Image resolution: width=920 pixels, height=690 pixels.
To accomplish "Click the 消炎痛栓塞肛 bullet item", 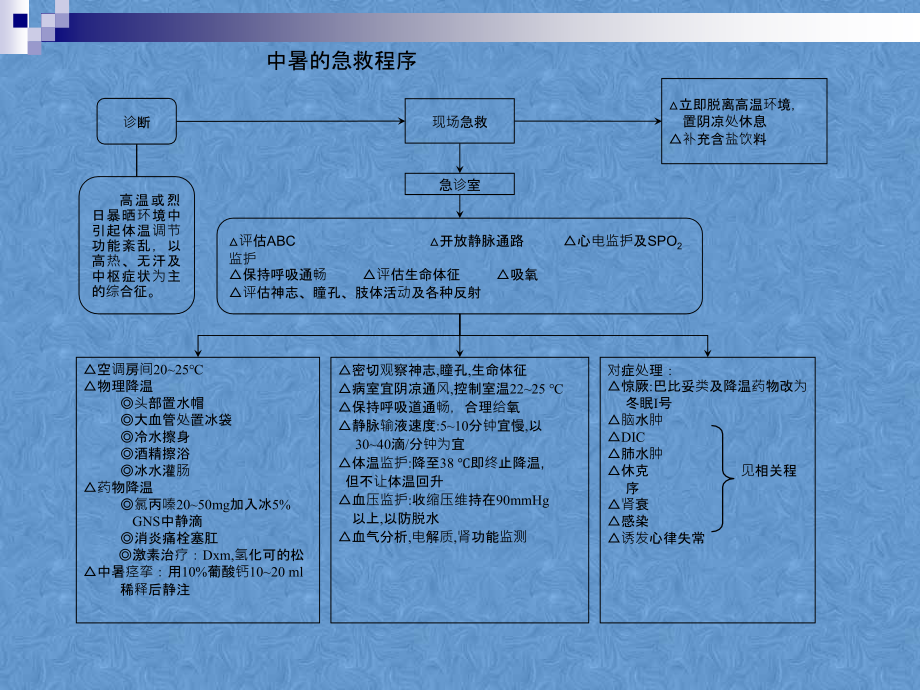I will (x=169, y=538).
